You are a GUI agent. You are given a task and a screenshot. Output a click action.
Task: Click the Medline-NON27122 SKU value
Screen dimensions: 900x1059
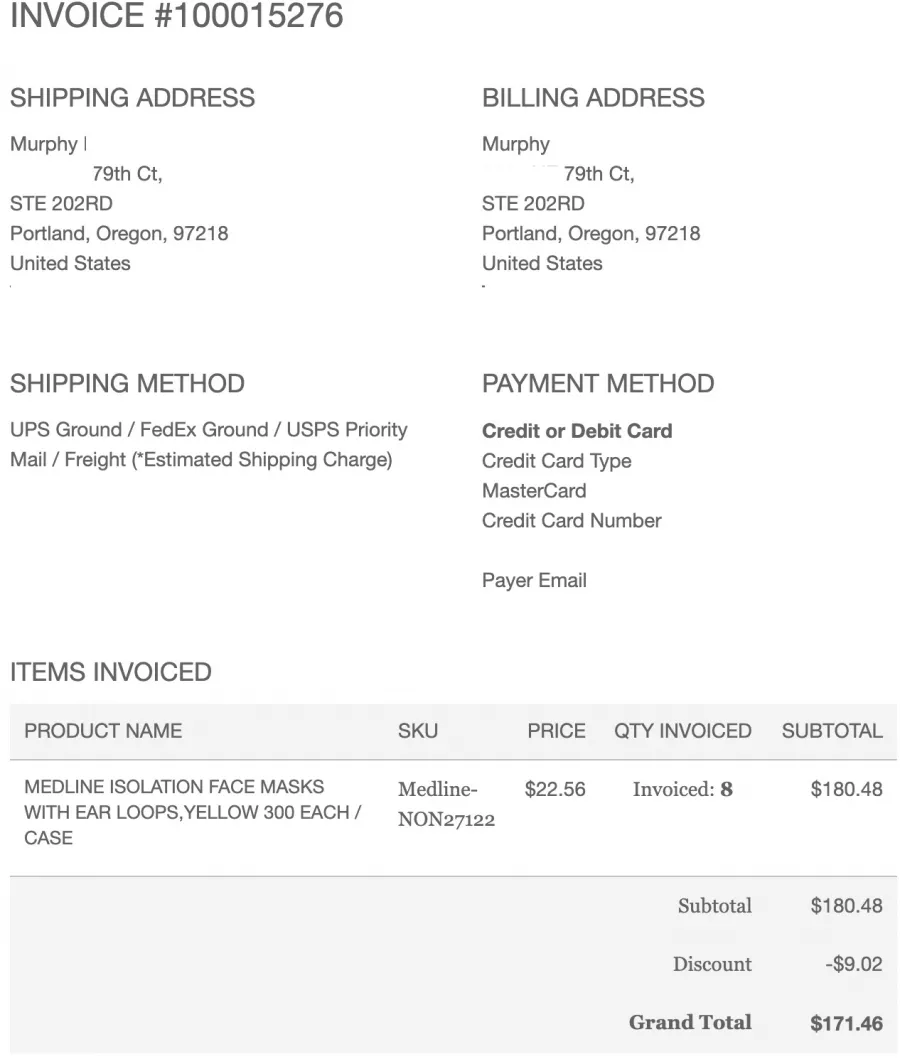(x=446, y=805)
